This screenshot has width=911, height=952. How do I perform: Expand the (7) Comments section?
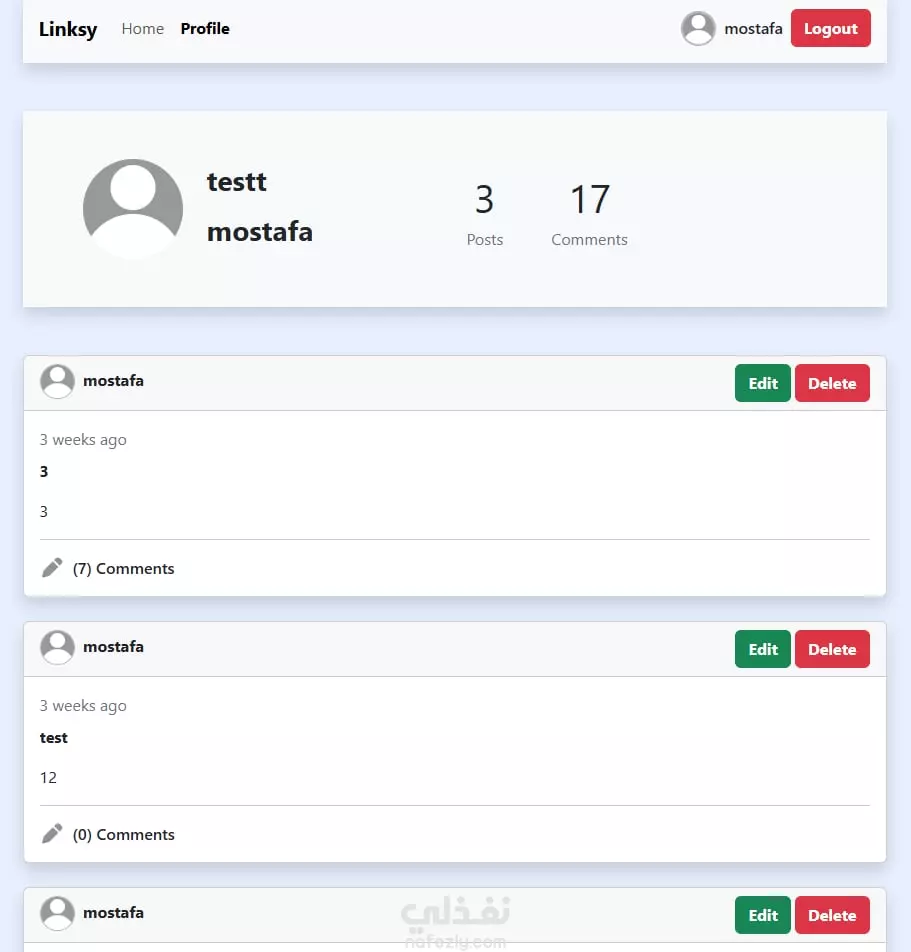124,569
